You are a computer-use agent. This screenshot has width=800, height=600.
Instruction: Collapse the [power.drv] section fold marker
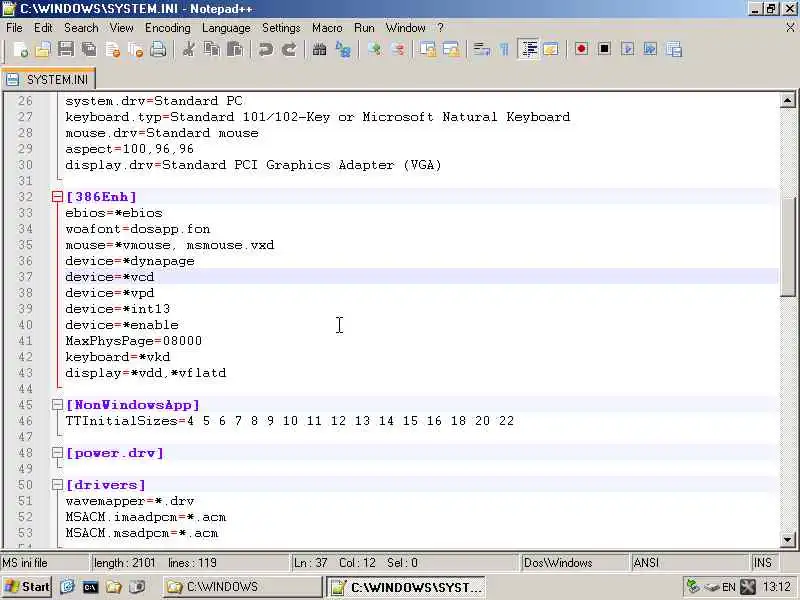coord(57,453)
